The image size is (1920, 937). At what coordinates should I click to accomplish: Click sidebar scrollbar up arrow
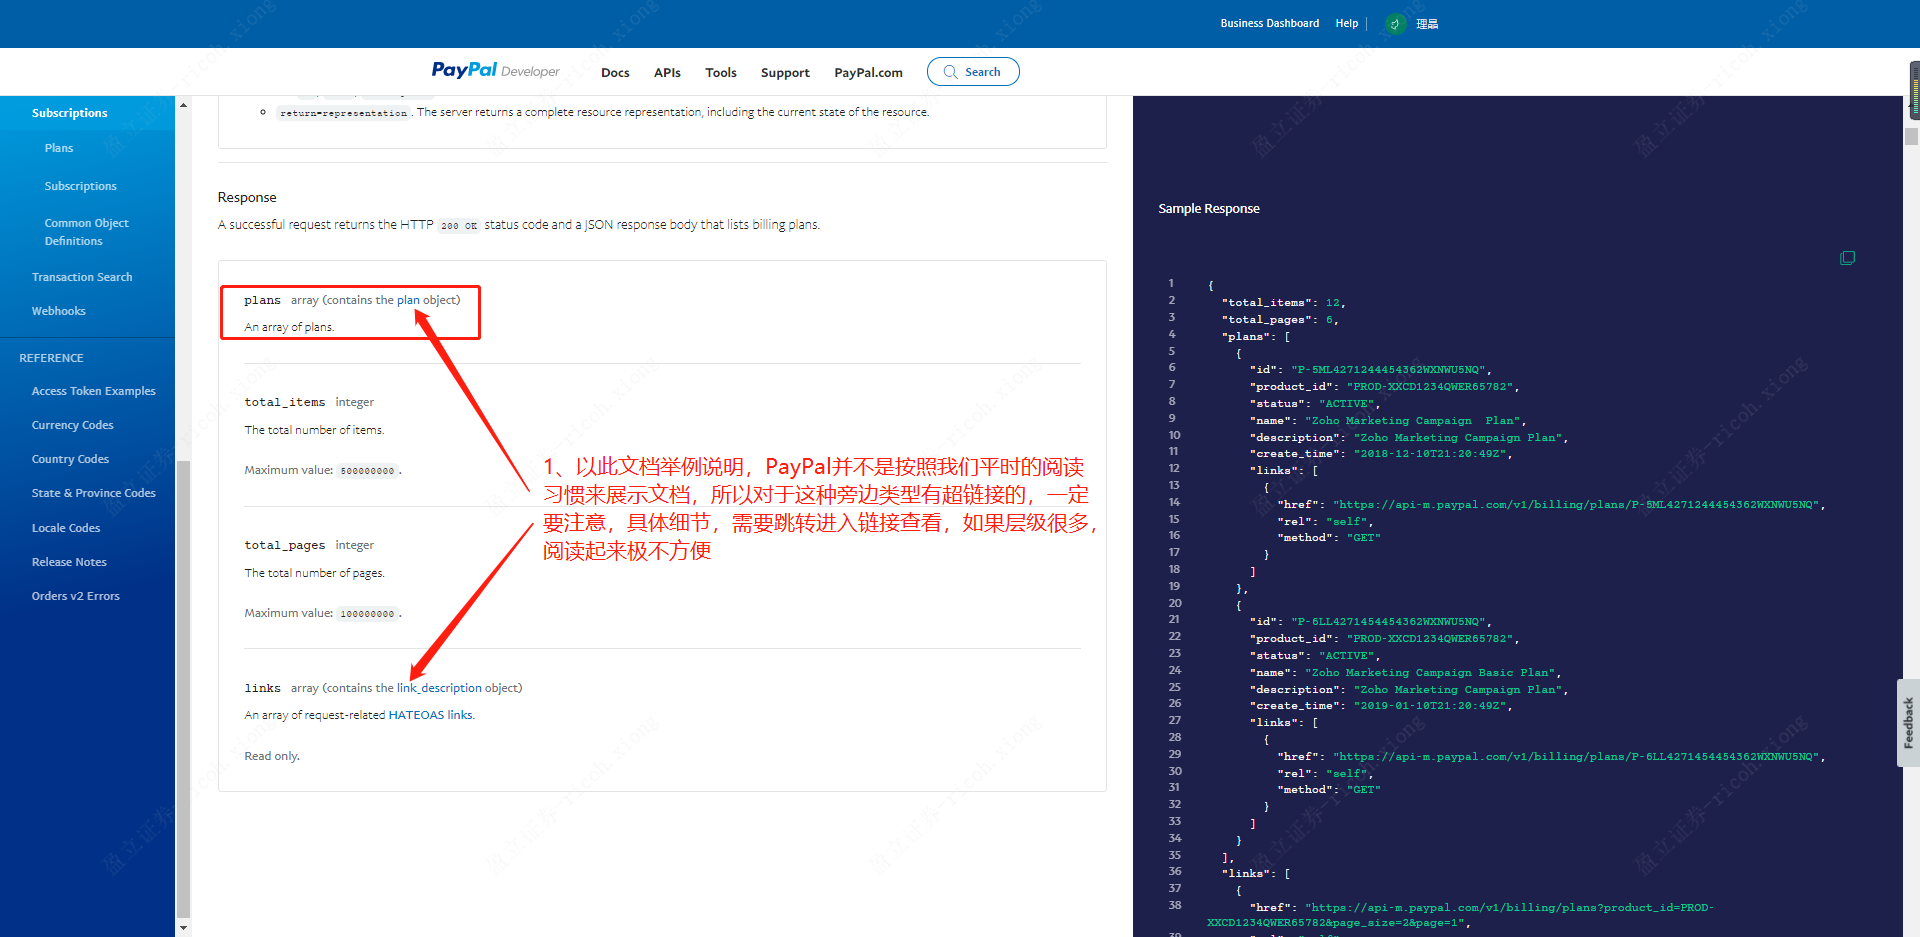click(x=183, y=104)
